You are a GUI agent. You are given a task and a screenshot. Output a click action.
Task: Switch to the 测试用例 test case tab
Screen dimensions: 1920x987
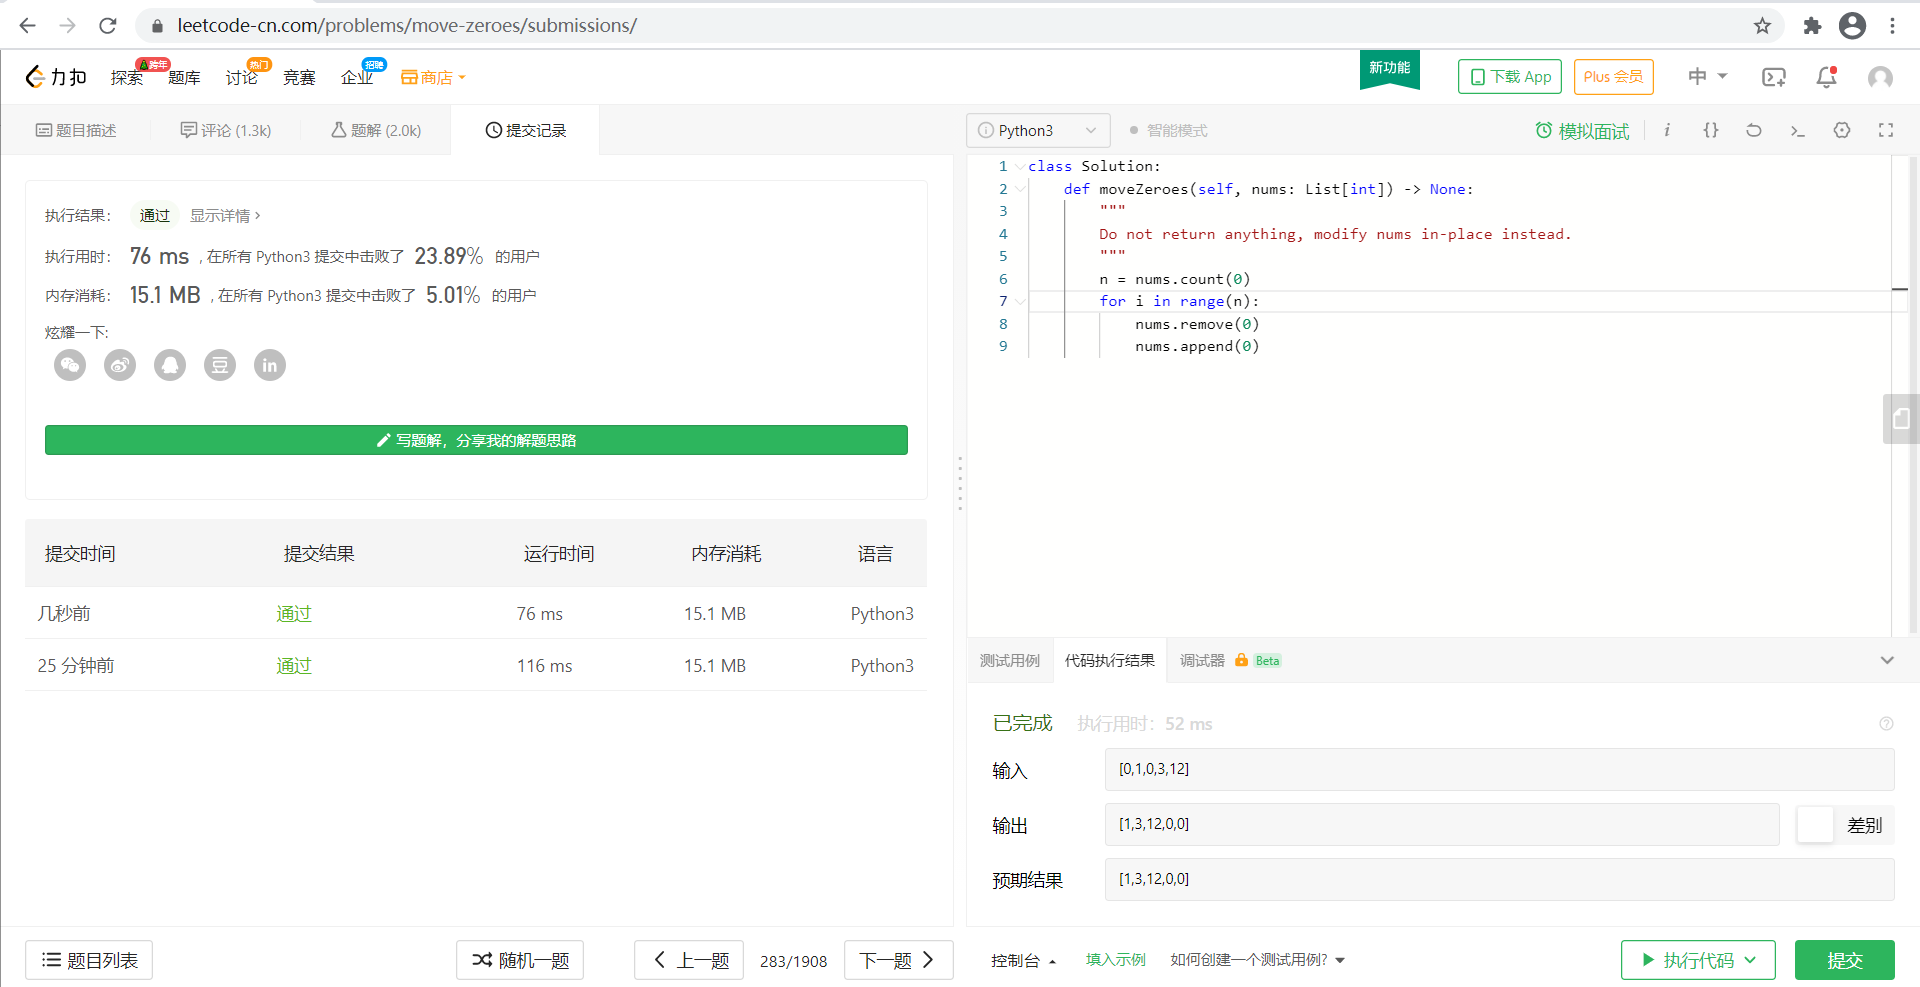(x=1010, y=660)
